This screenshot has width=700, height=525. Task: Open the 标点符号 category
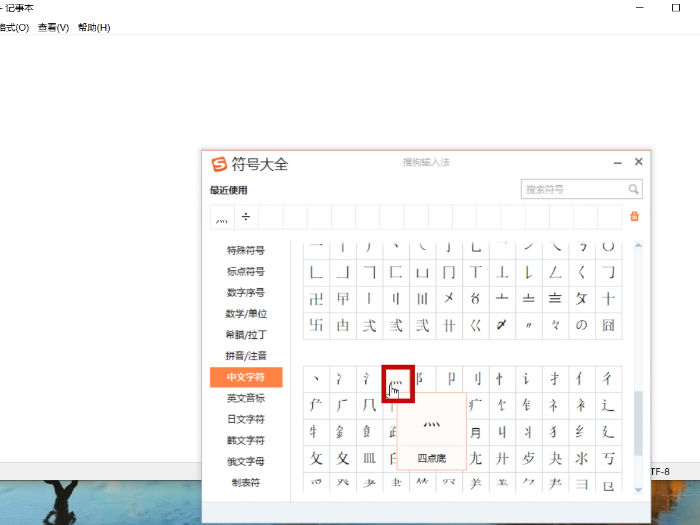pyautogui.click(x=246, y=271)
